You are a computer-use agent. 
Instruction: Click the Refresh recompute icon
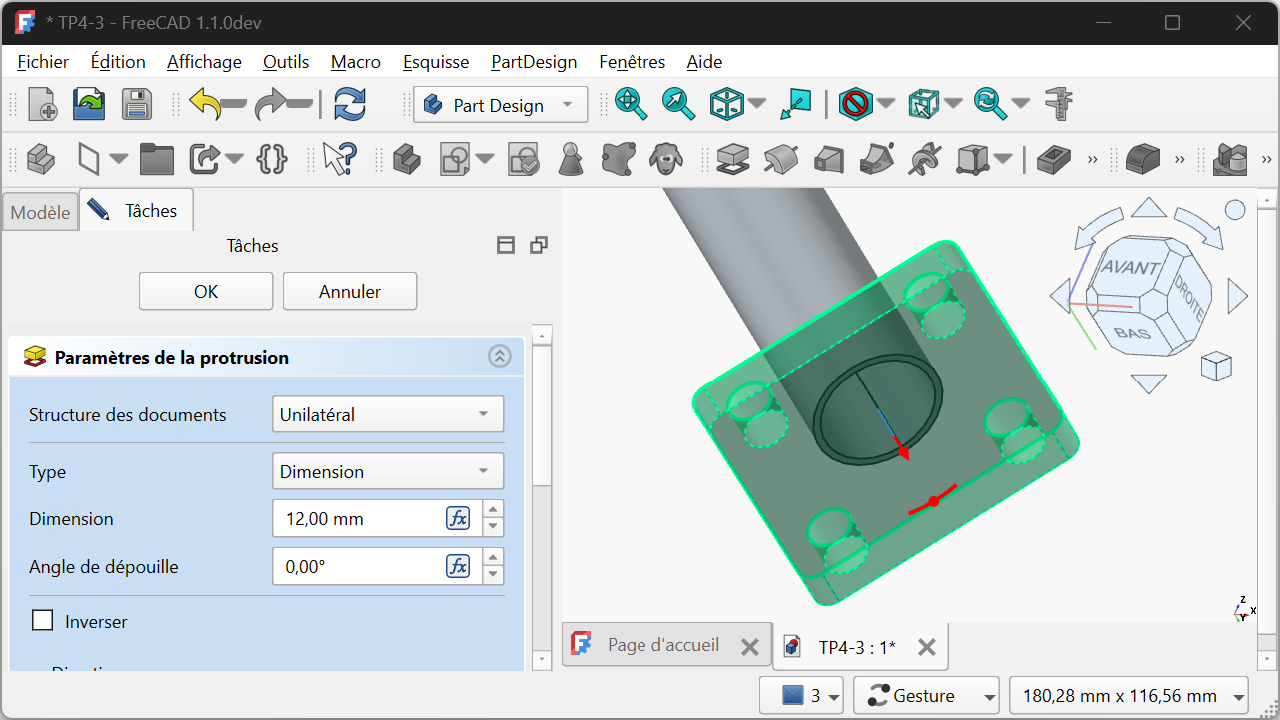350,104
